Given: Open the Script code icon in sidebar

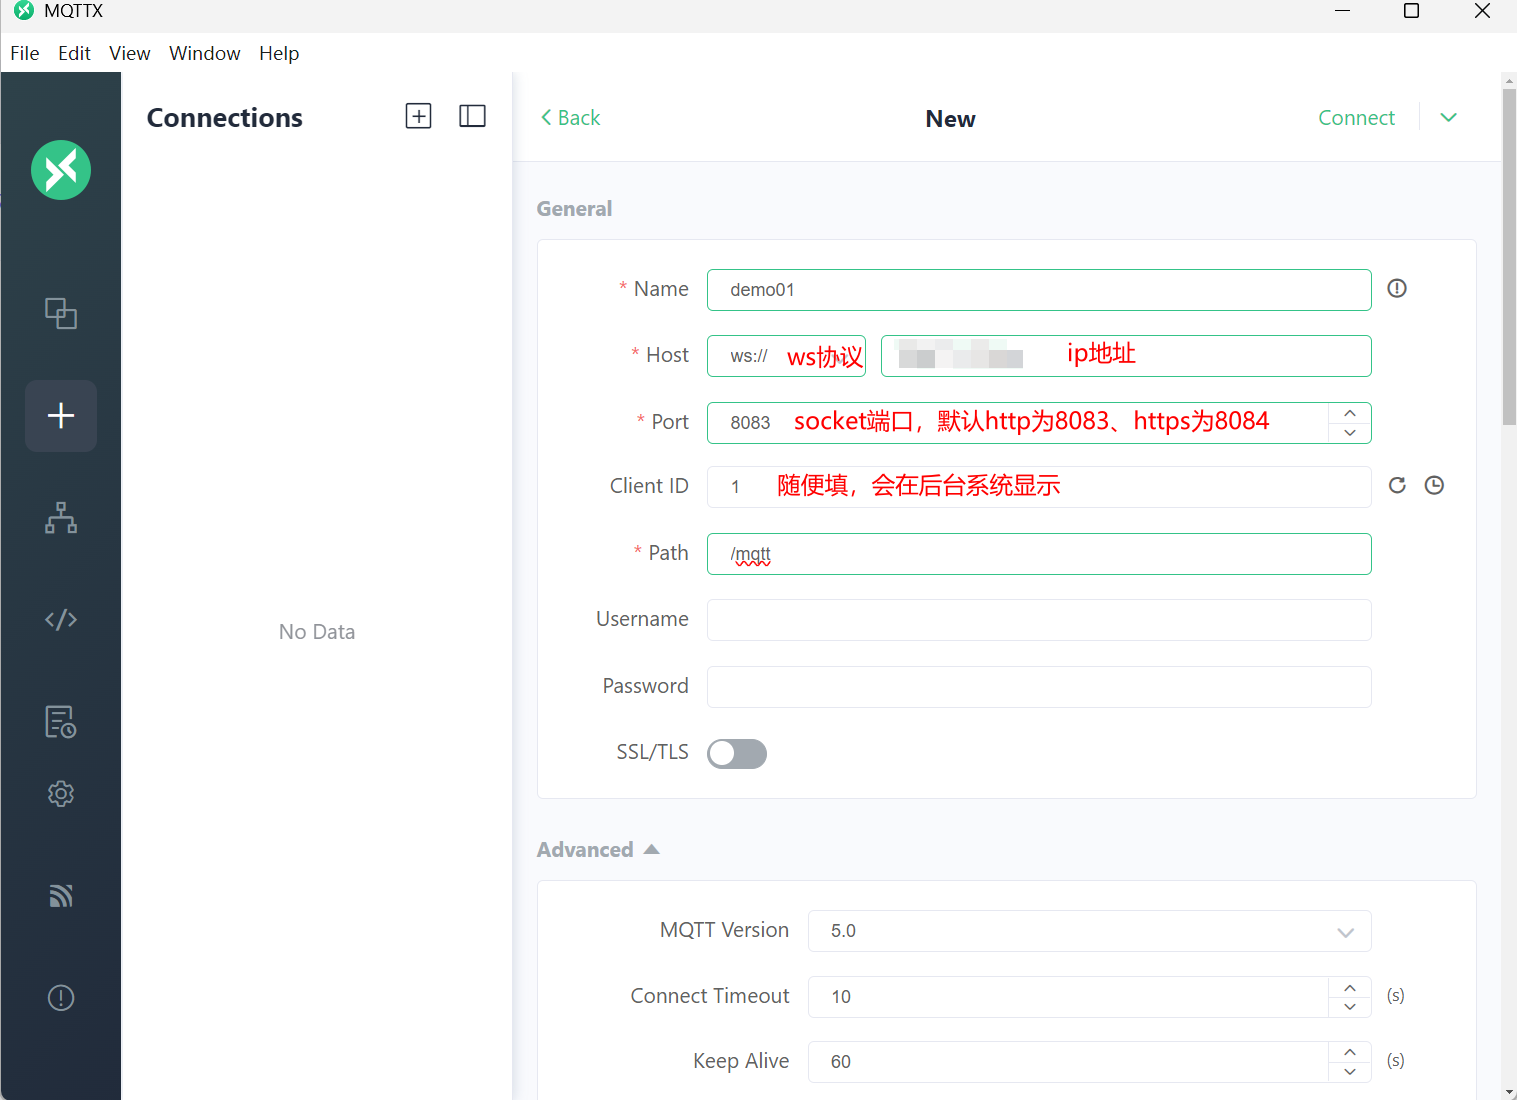Looking at the screenshot, I should click(61, 620).
